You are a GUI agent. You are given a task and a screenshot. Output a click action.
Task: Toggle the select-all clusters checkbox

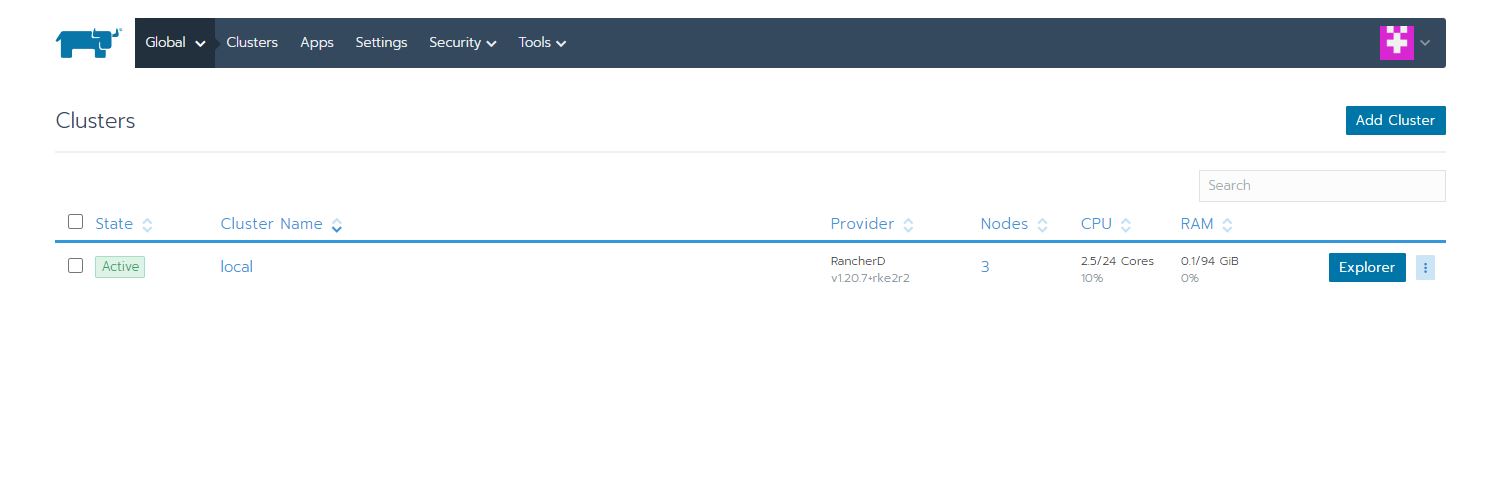75,222
